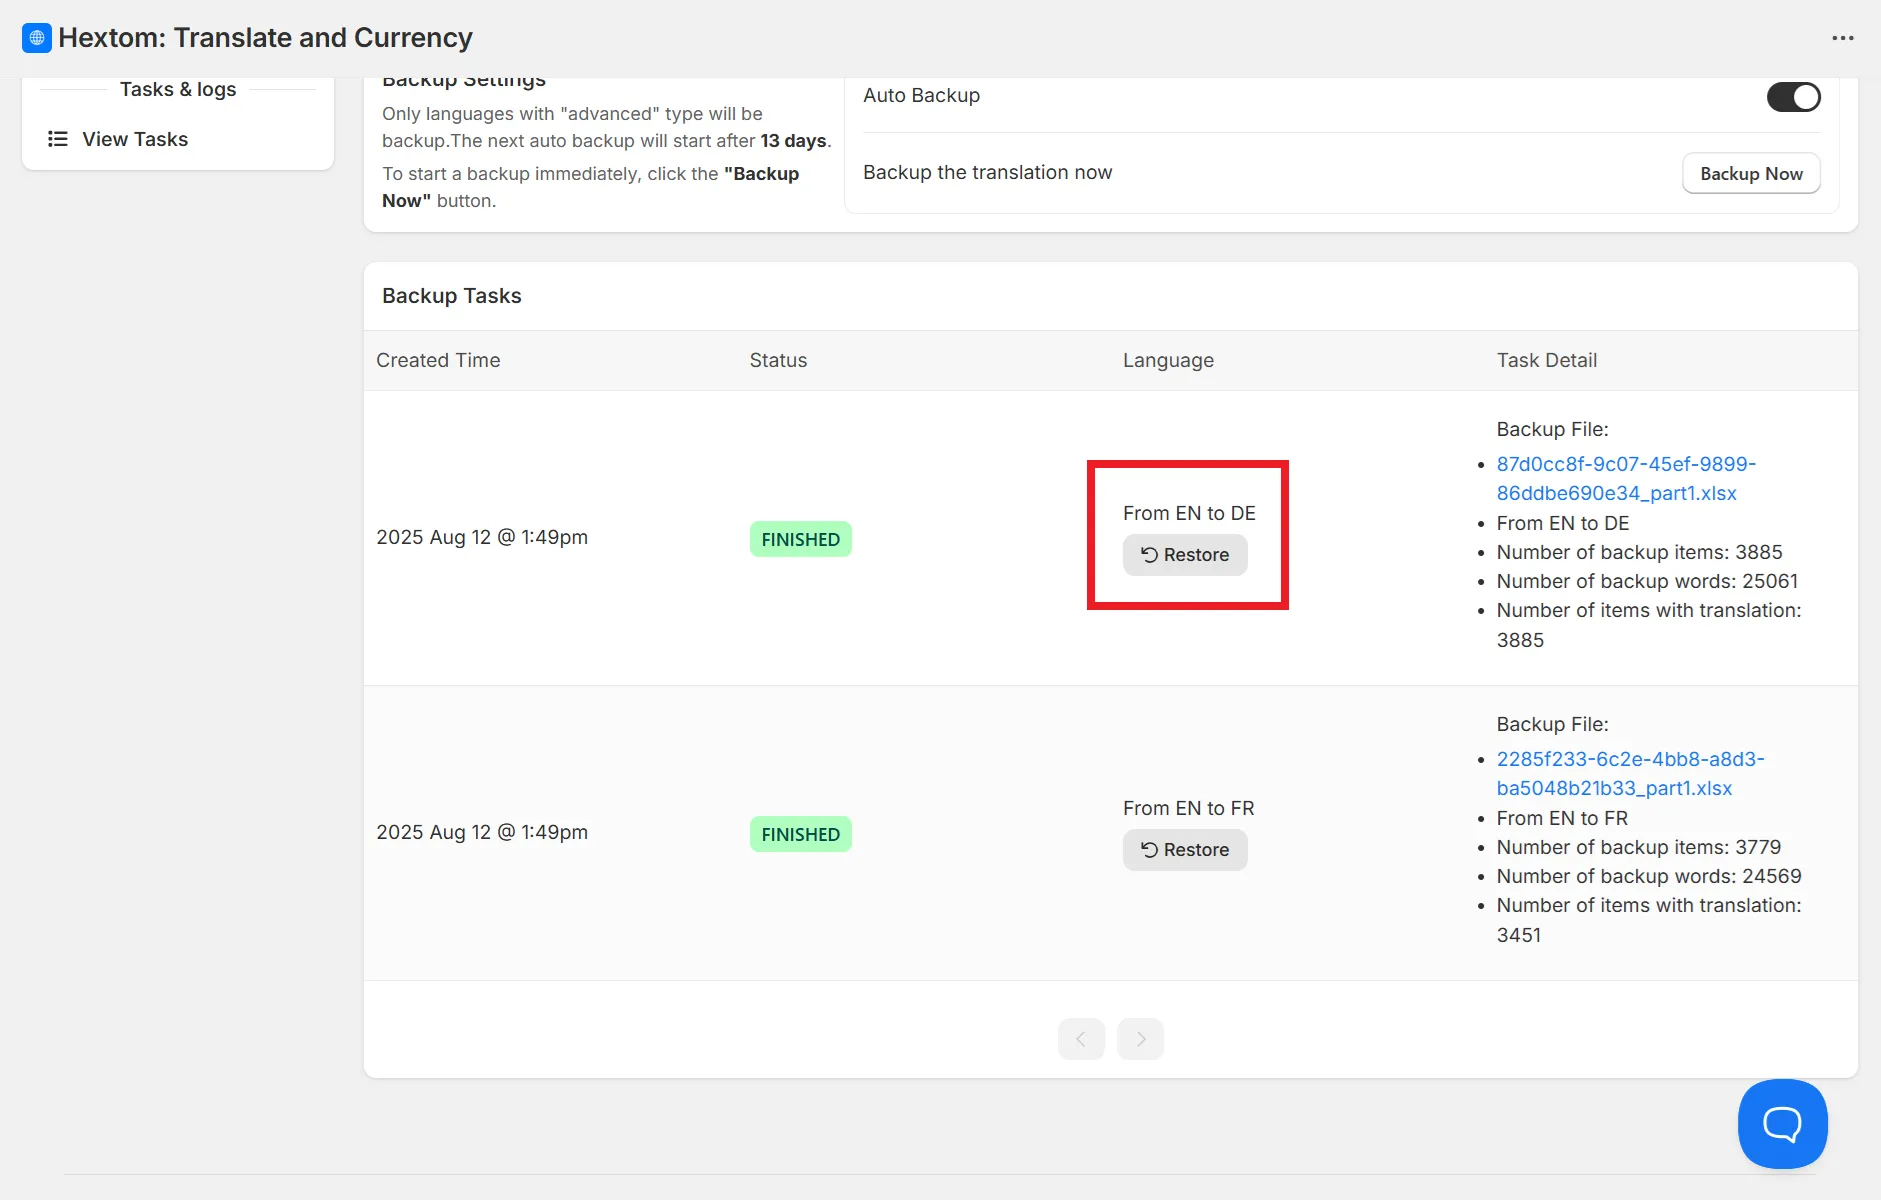Click the Language column header
Image resolution: width=1881 pixels, height=1200 pixels.
click(1168, 360)
